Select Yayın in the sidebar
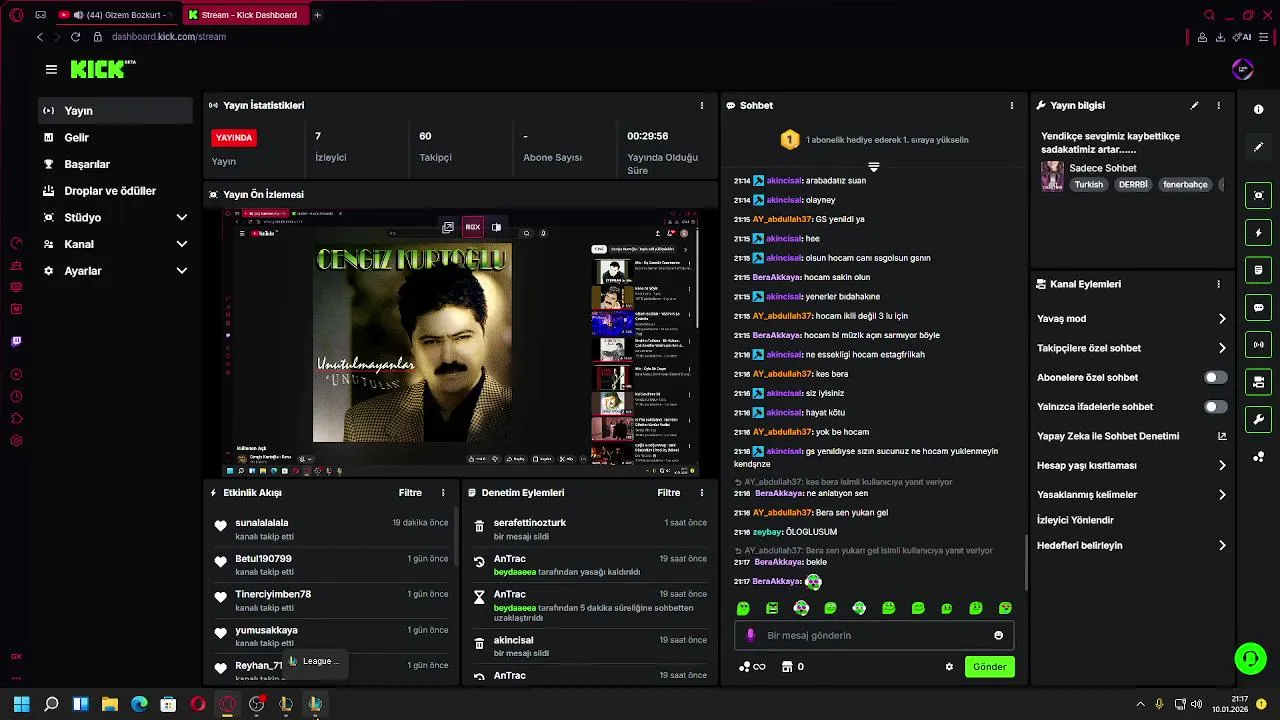The image size is (1280, 720). coord(116,111)
